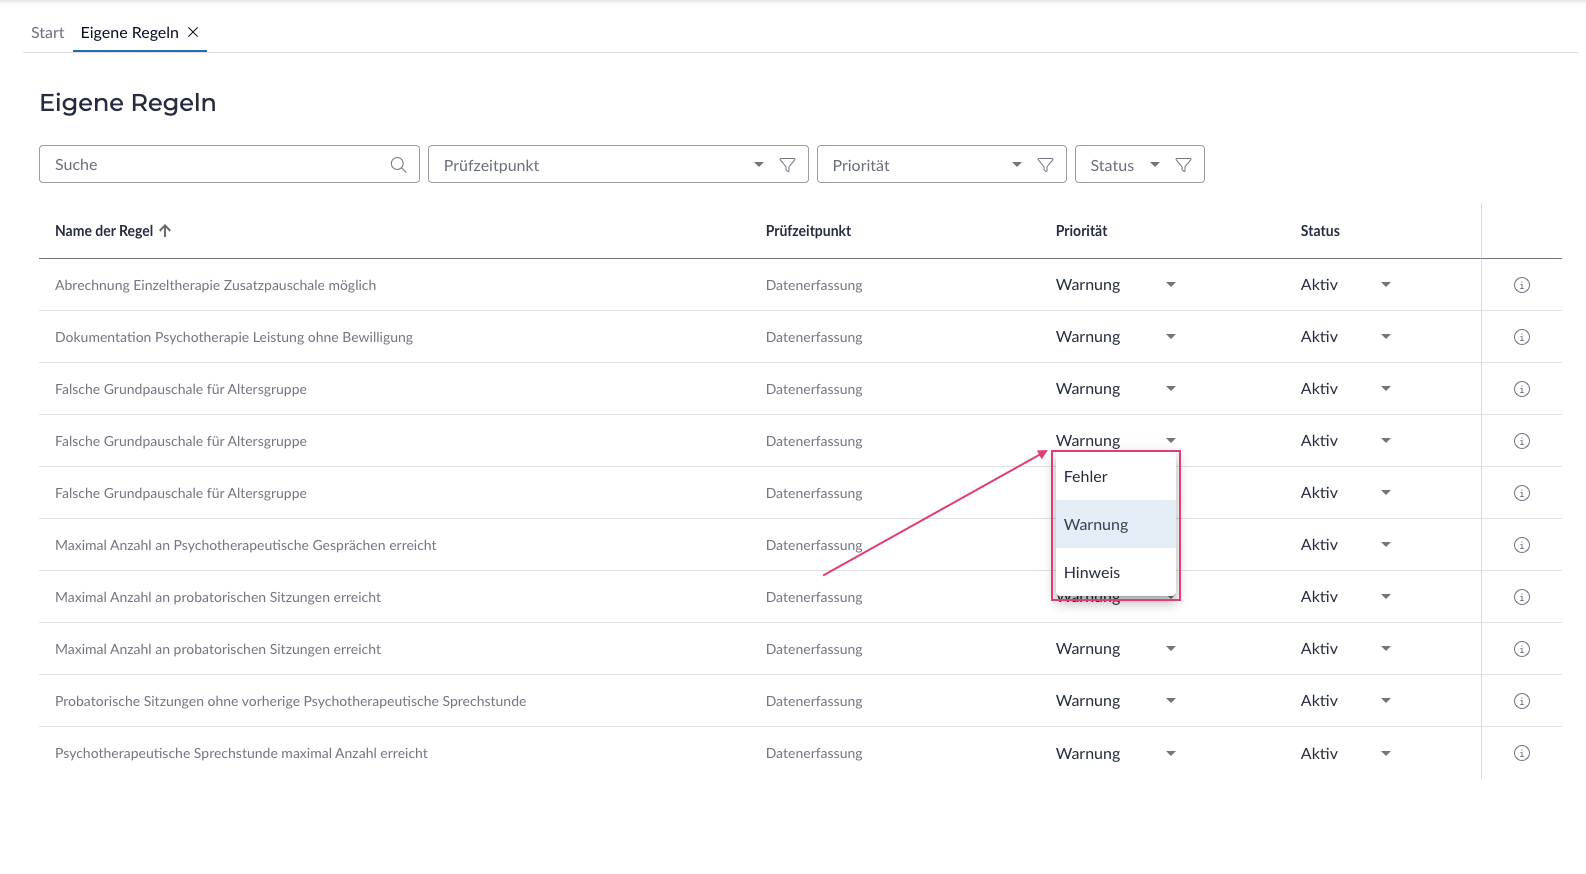The image size is (1586, 874).
Task: Open the Status filter dropdown
Action: pos(1155,165)
